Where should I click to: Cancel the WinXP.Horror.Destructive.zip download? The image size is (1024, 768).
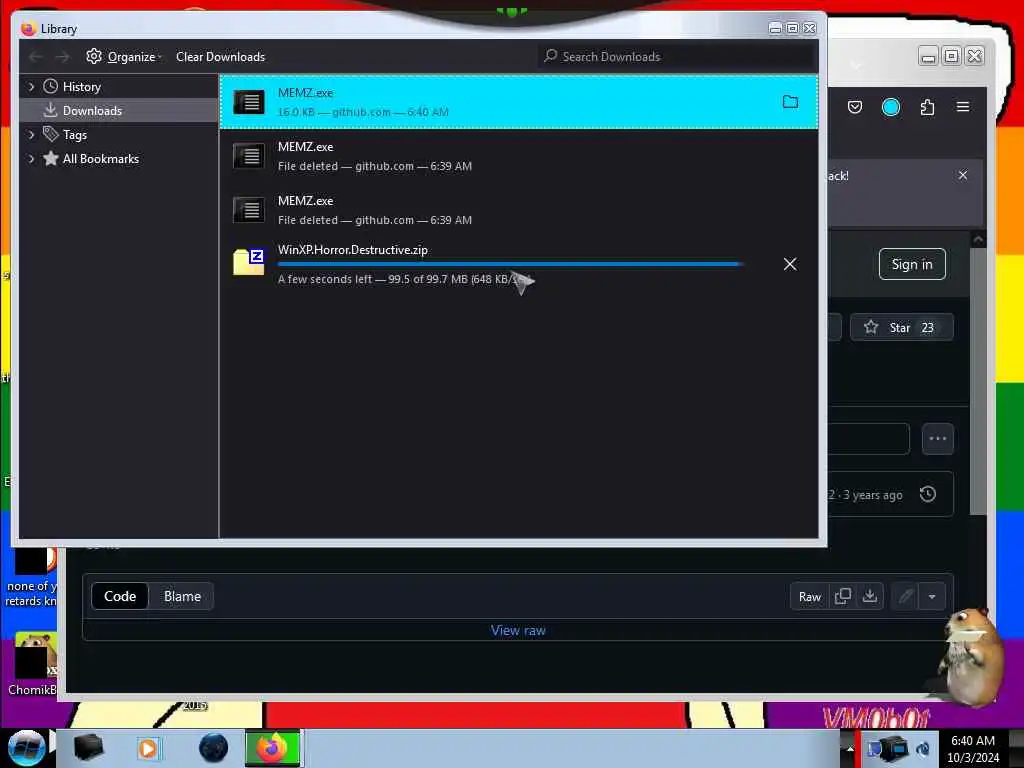pyautogui.click(x=790, y=264)
